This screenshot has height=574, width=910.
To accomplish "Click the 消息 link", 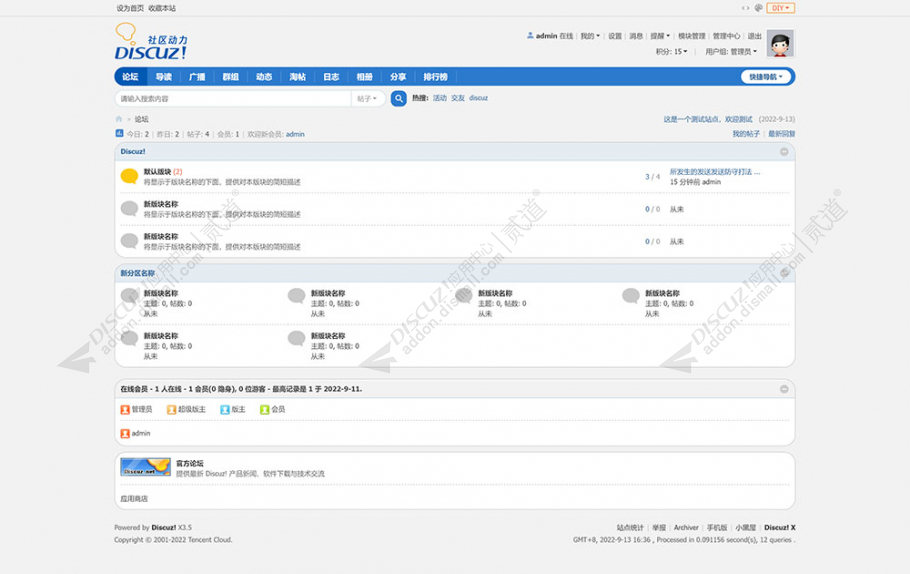I will click(636, 36).
